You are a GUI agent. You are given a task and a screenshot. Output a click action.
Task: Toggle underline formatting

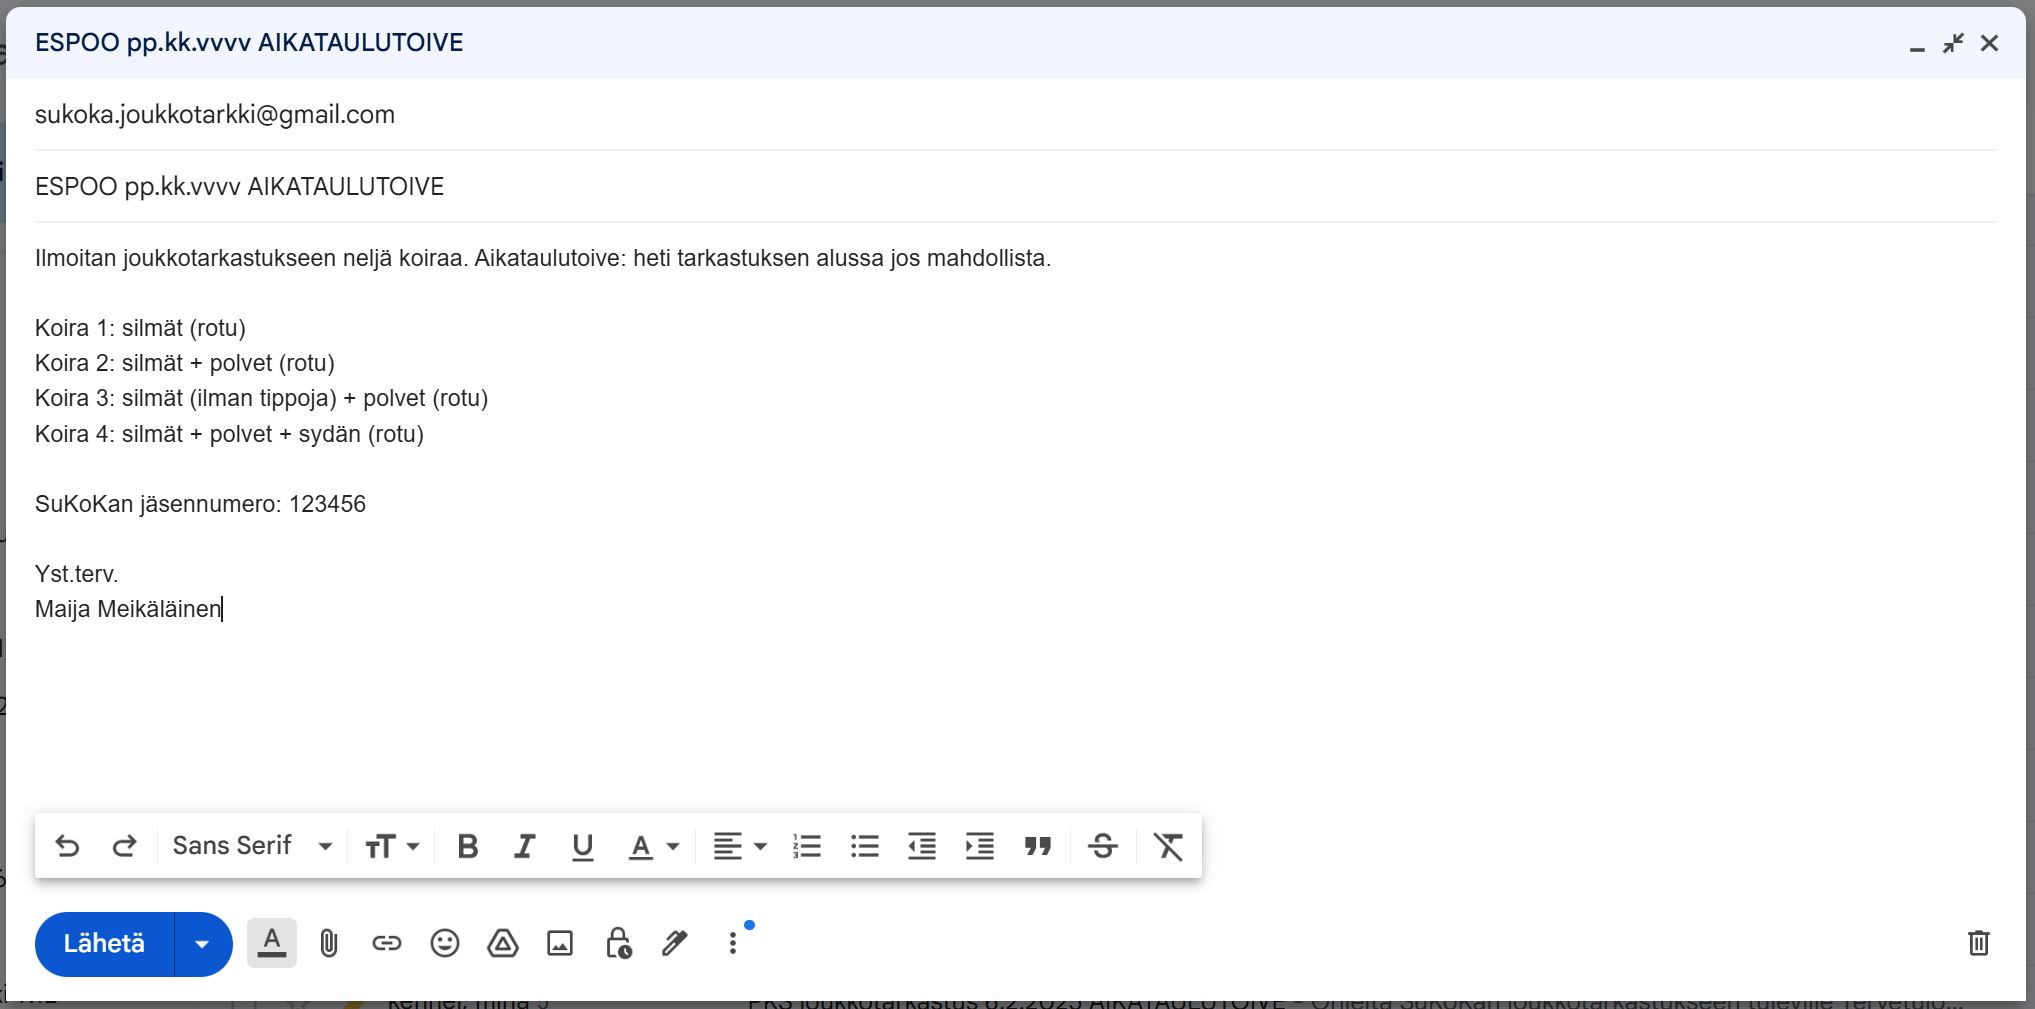(582, 846)
